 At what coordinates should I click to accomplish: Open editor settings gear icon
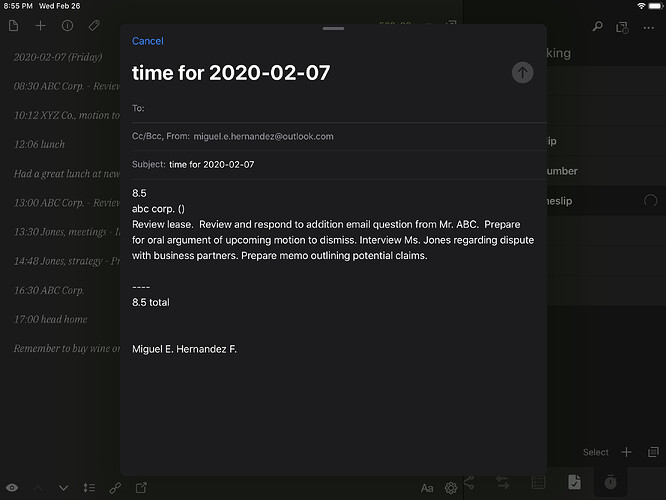(451, 488)
